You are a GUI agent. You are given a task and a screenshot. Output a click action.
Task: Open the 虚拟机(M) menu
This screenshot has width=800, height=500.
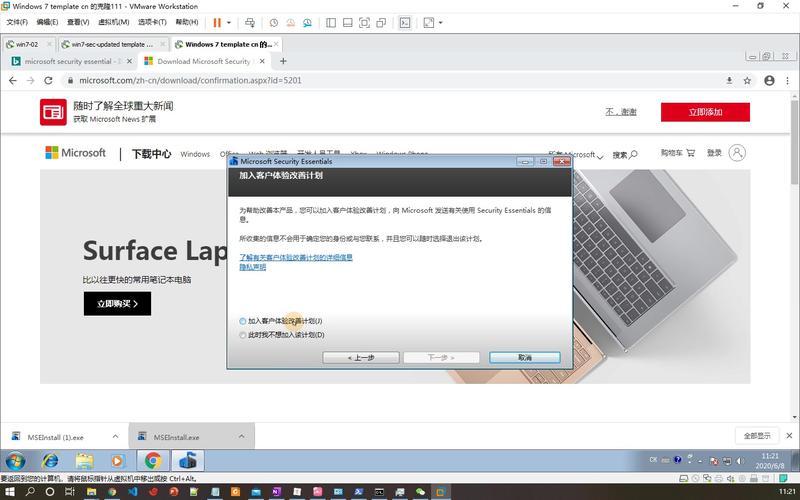point(113,22)
